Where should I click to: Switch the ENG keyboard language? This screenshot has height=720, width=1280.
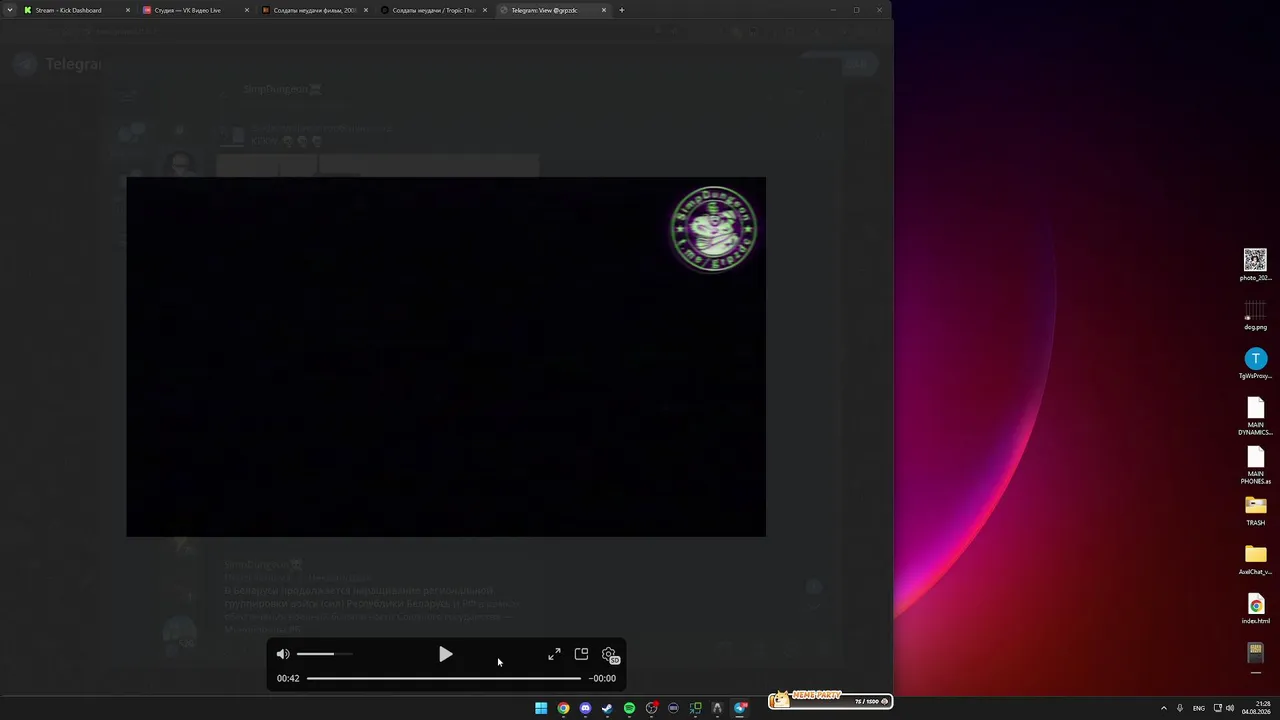[1199, 708]
